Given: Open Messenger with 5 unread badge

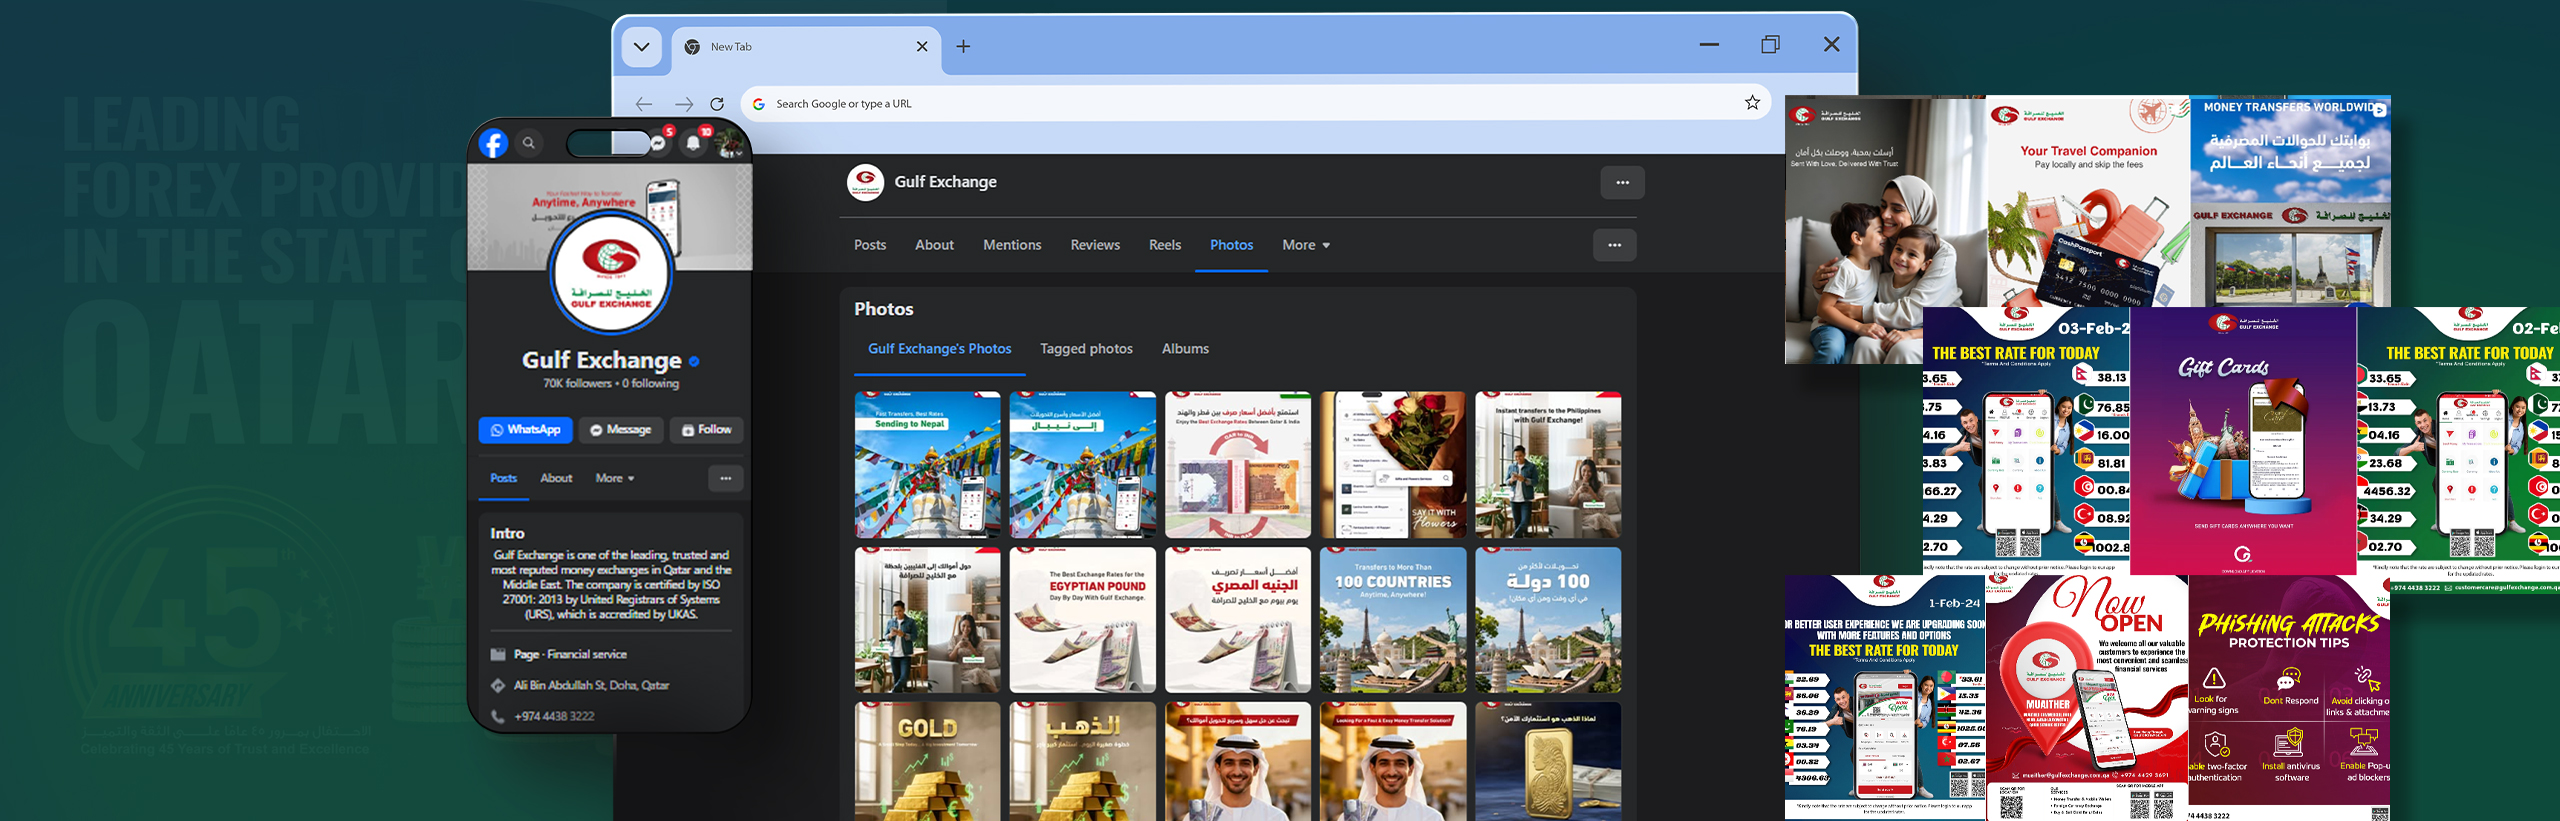Looking at the screenshot, I should coord(659,143).
